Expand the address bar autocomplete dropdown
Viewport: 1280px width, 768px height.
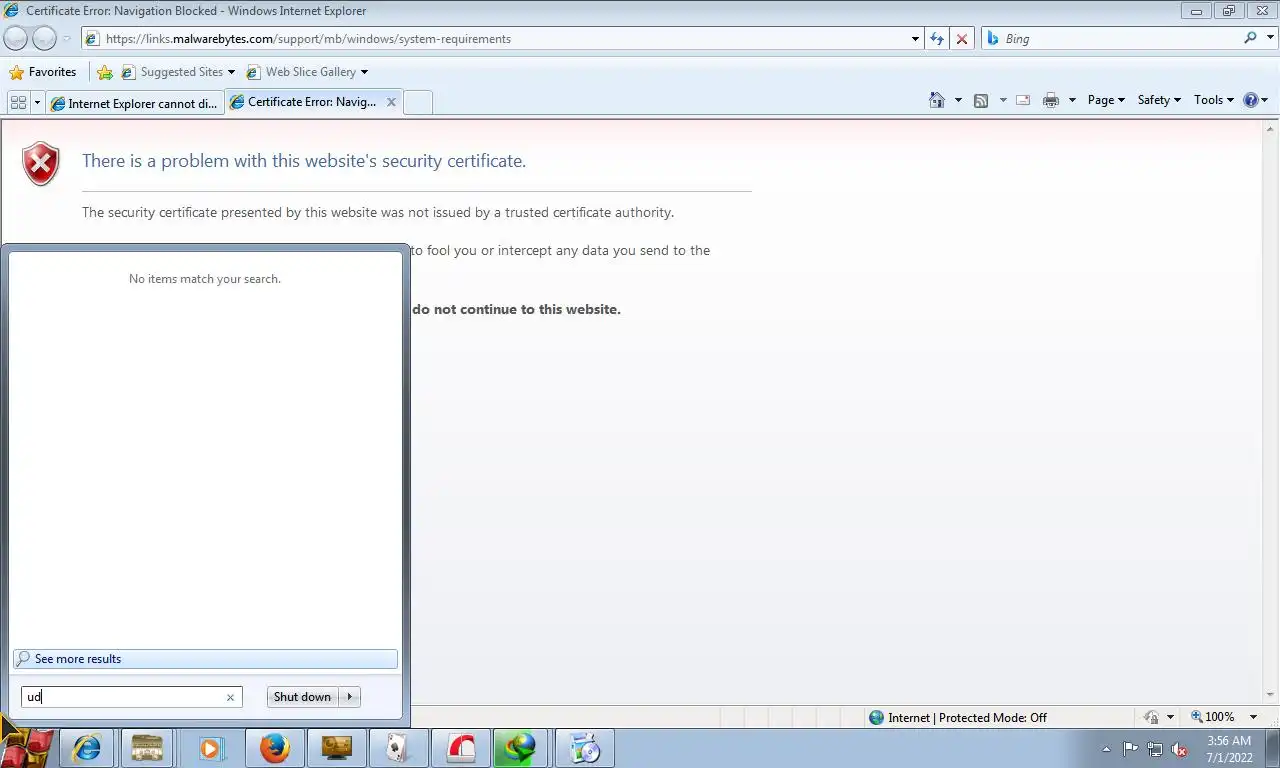[915, 39]
